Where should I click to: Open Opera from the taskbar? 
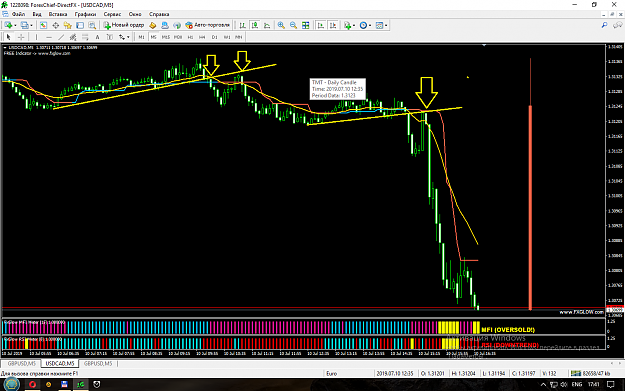click(x=33, y=384)
